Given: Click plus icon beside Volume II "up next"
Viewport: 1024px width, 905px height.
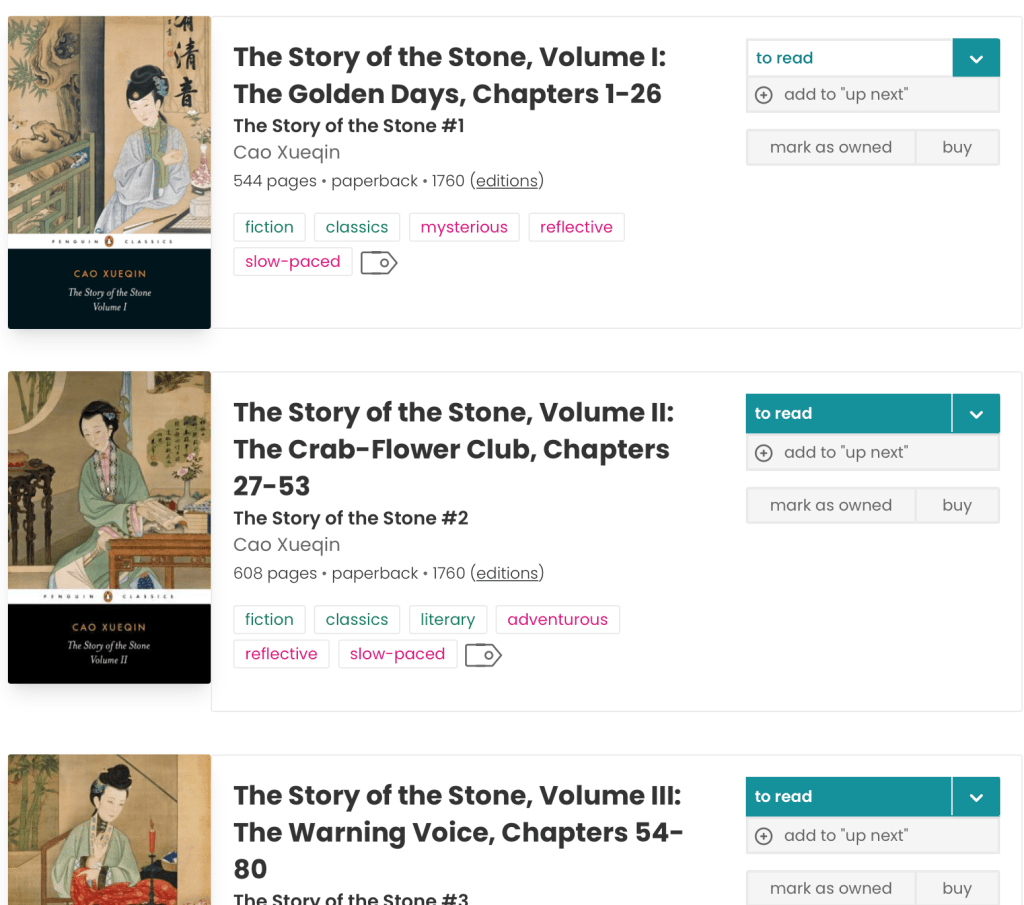Looking at the screenshot, I should pos(764,453).
